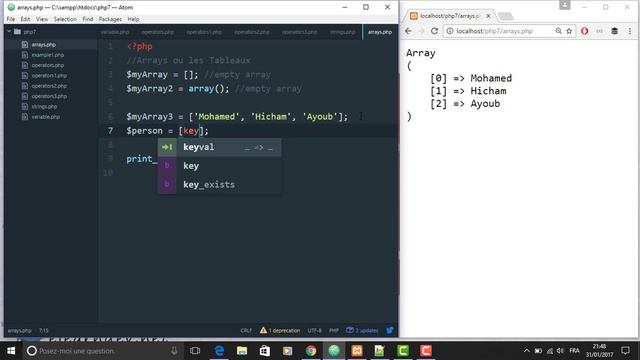Image resolution: width=640 pixels, height=360 pixels.
Task: Click the zoom magnifier in address bar
Action: (x=558, y=31)
